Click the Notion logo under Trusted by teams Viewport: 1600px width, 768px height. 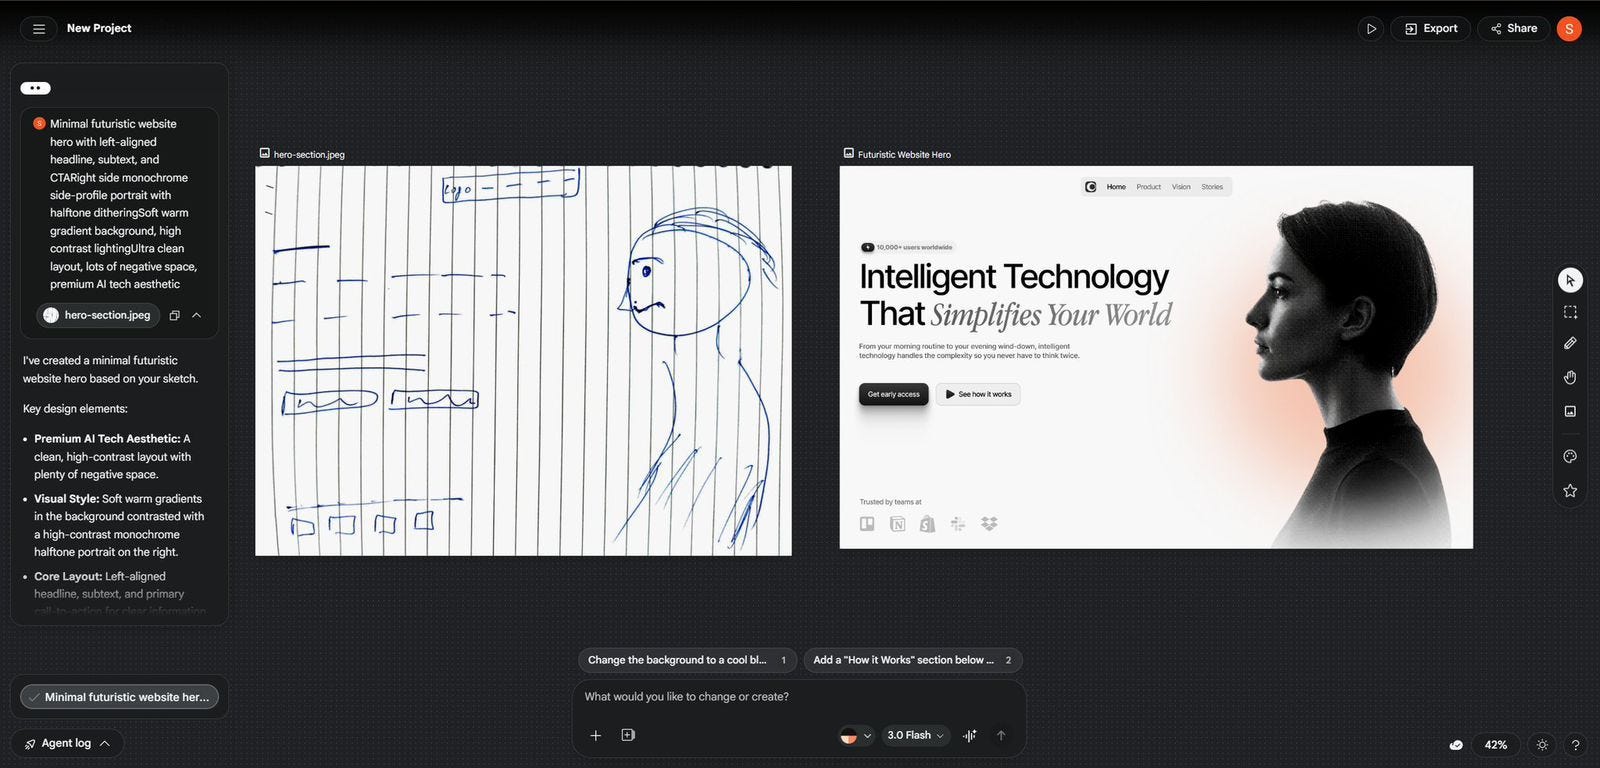tap(898, 524)
